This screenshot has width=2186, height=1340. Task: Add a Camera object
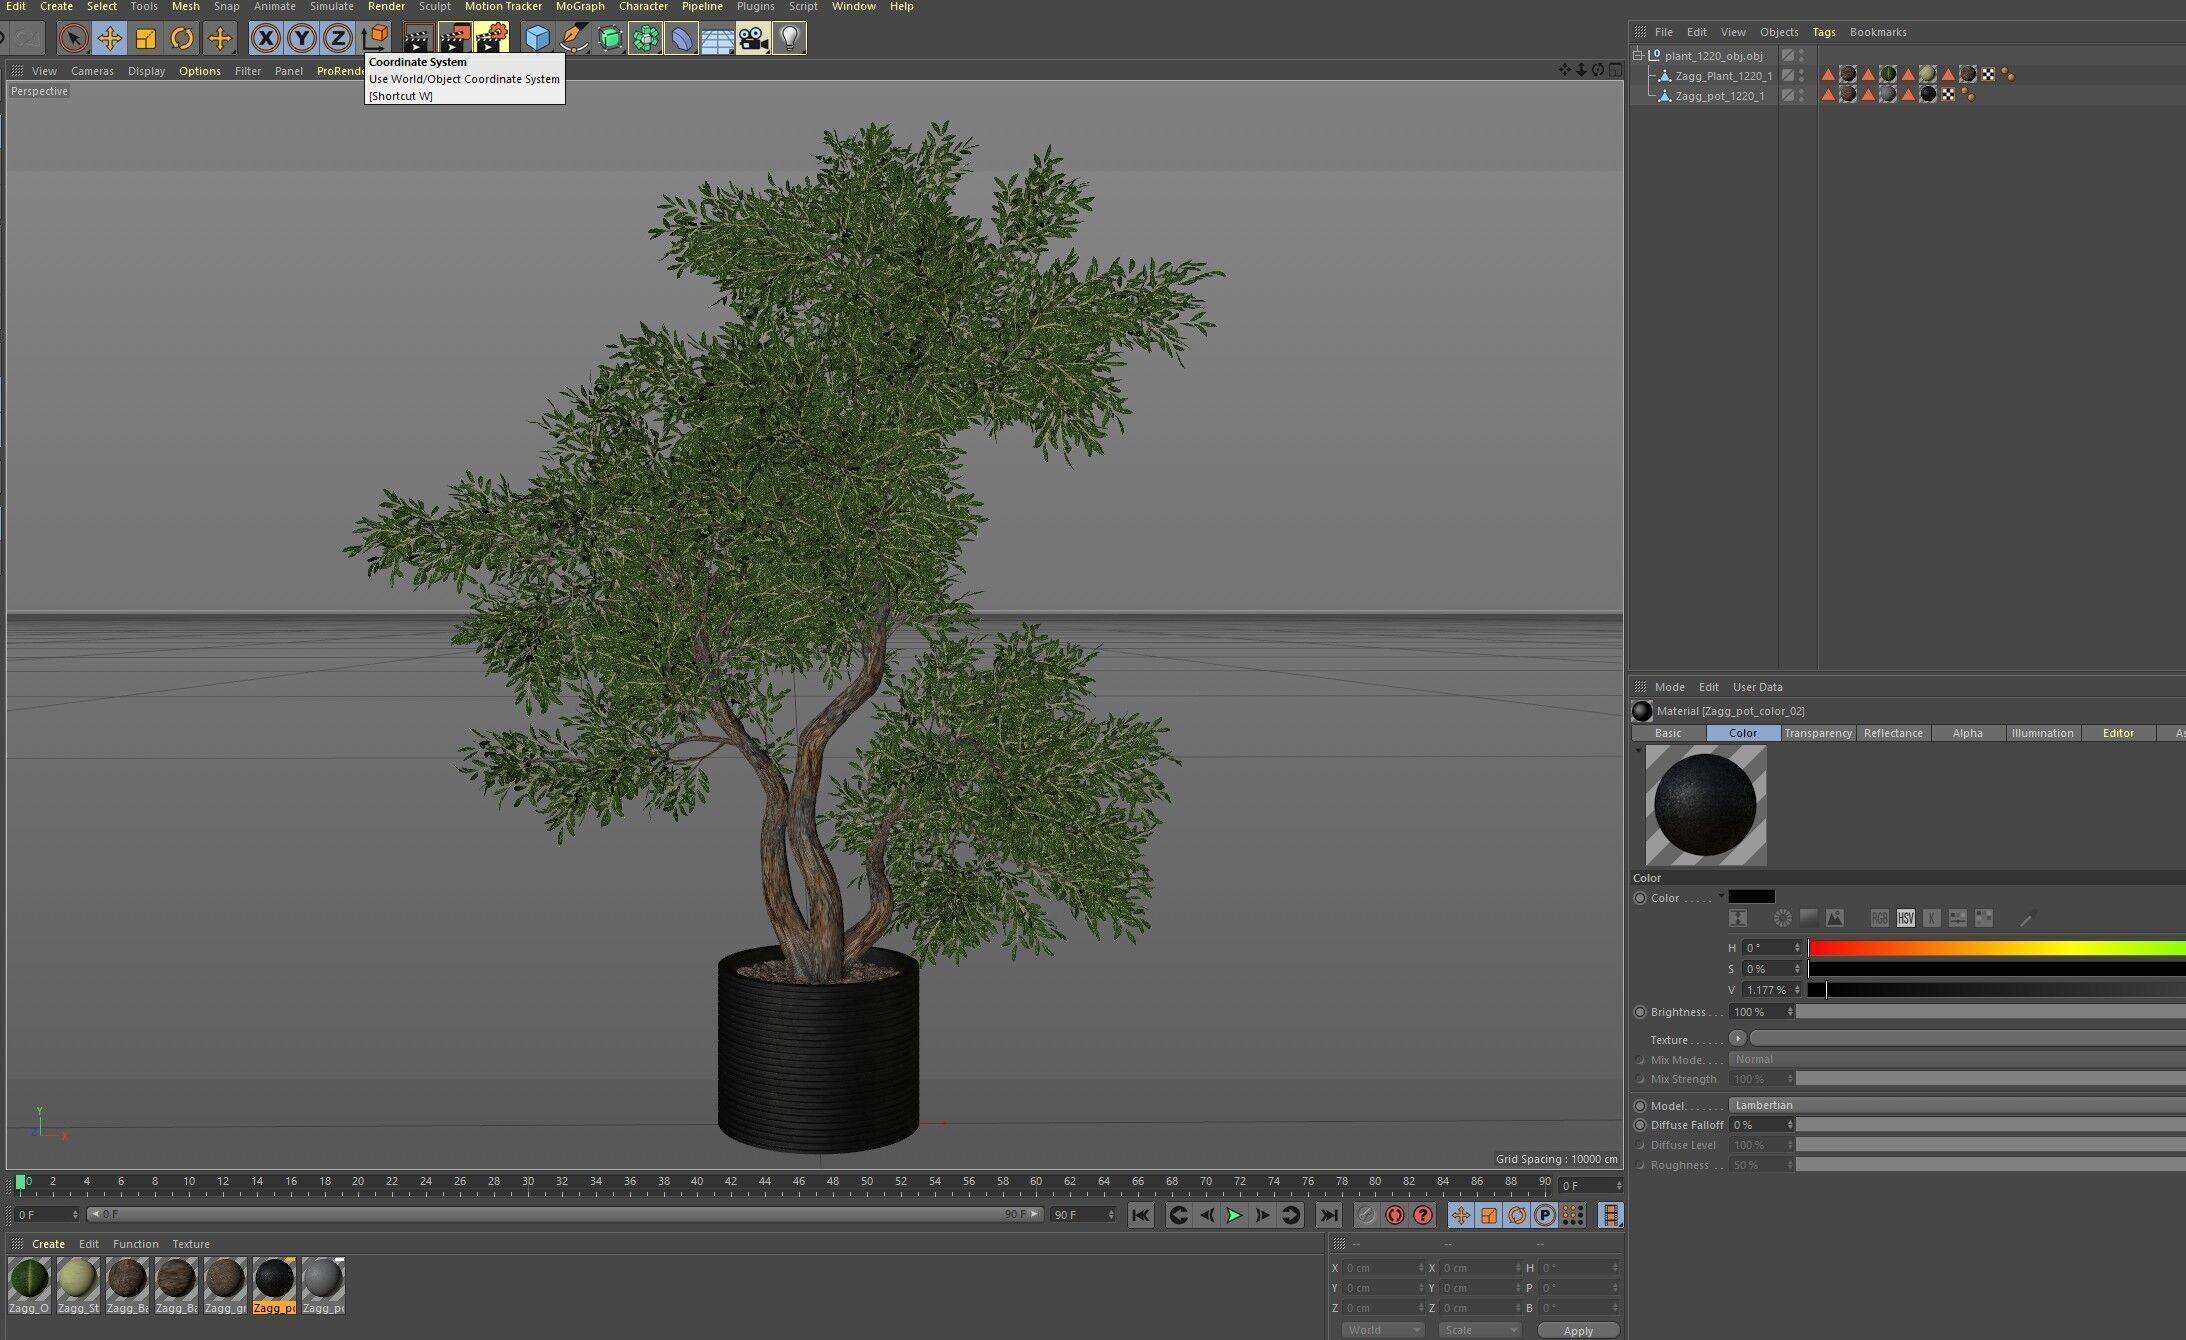tap(753, 39)
